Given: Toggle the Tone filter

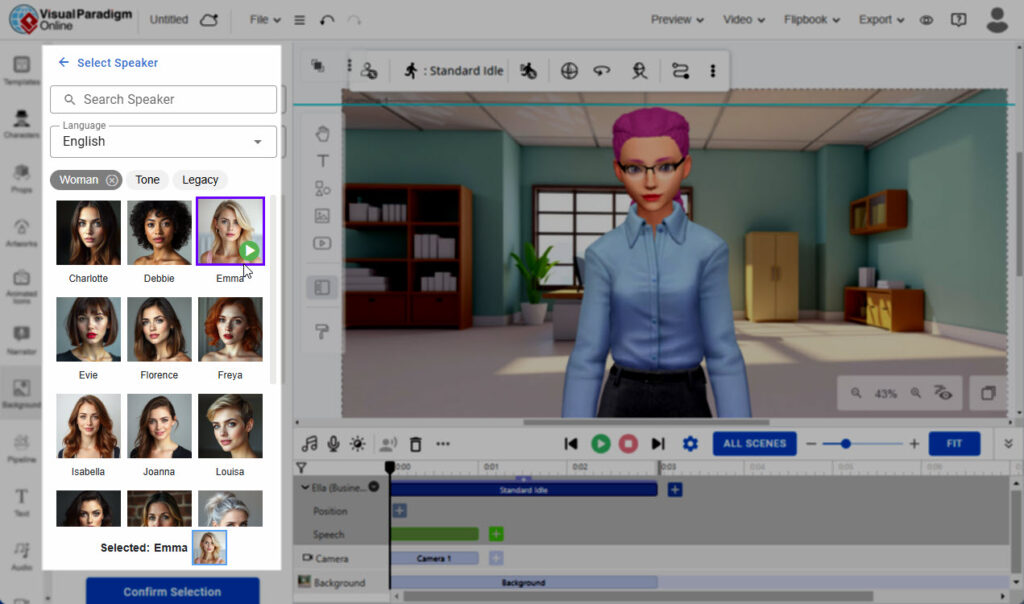Looking at the screenshot, I should [147, 180].
